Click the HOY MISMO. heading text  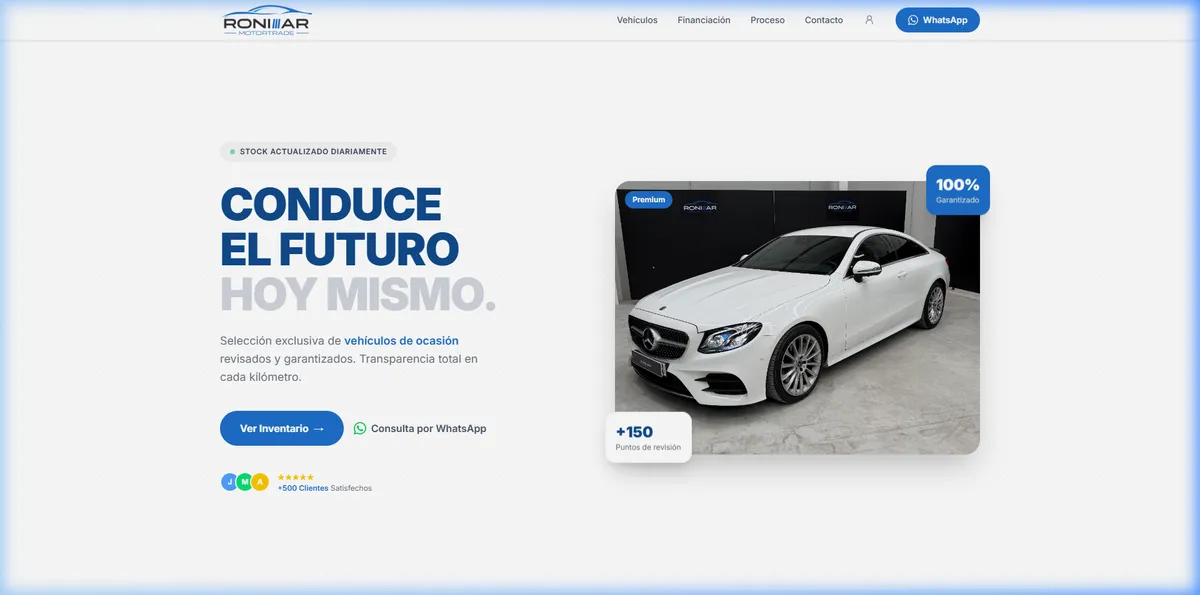point(358,294)
